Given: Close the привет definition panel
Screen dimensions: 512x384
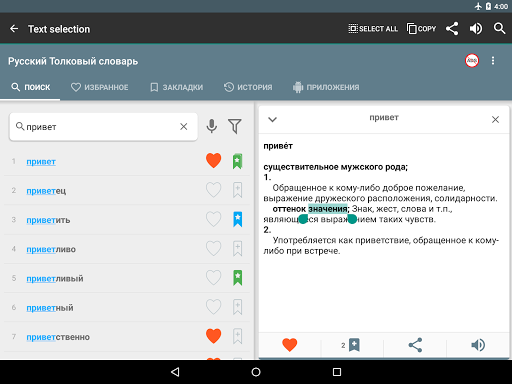Looking at the screenshot, I should [x=495, y=119].
